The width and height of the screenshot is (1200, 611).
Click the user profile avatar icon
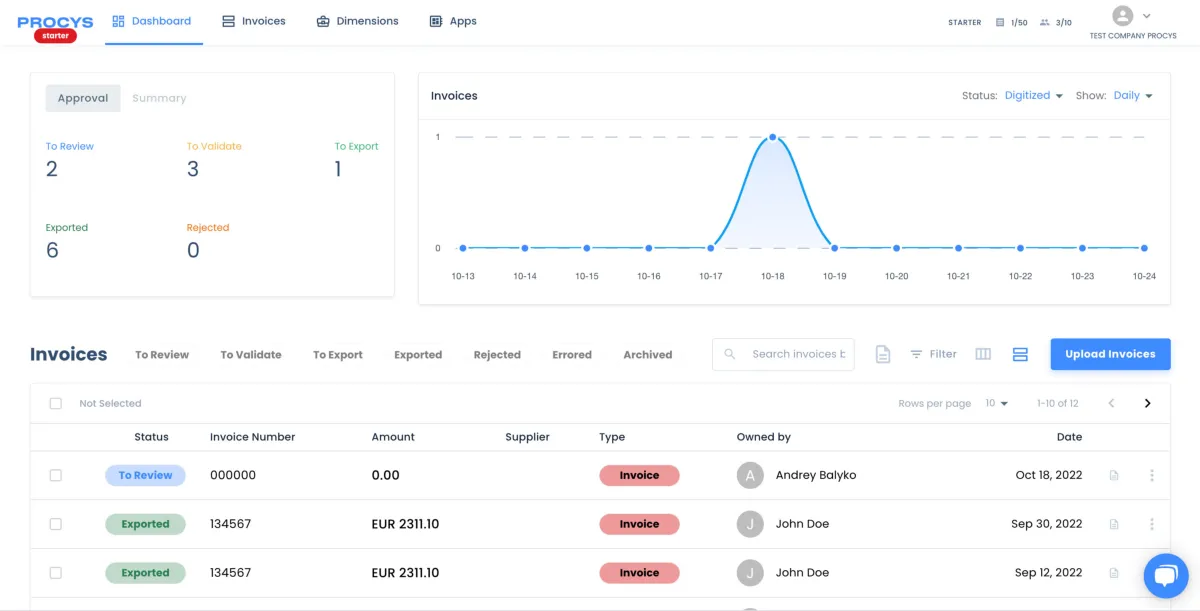pyautogui.click(x=1123, y=16)
